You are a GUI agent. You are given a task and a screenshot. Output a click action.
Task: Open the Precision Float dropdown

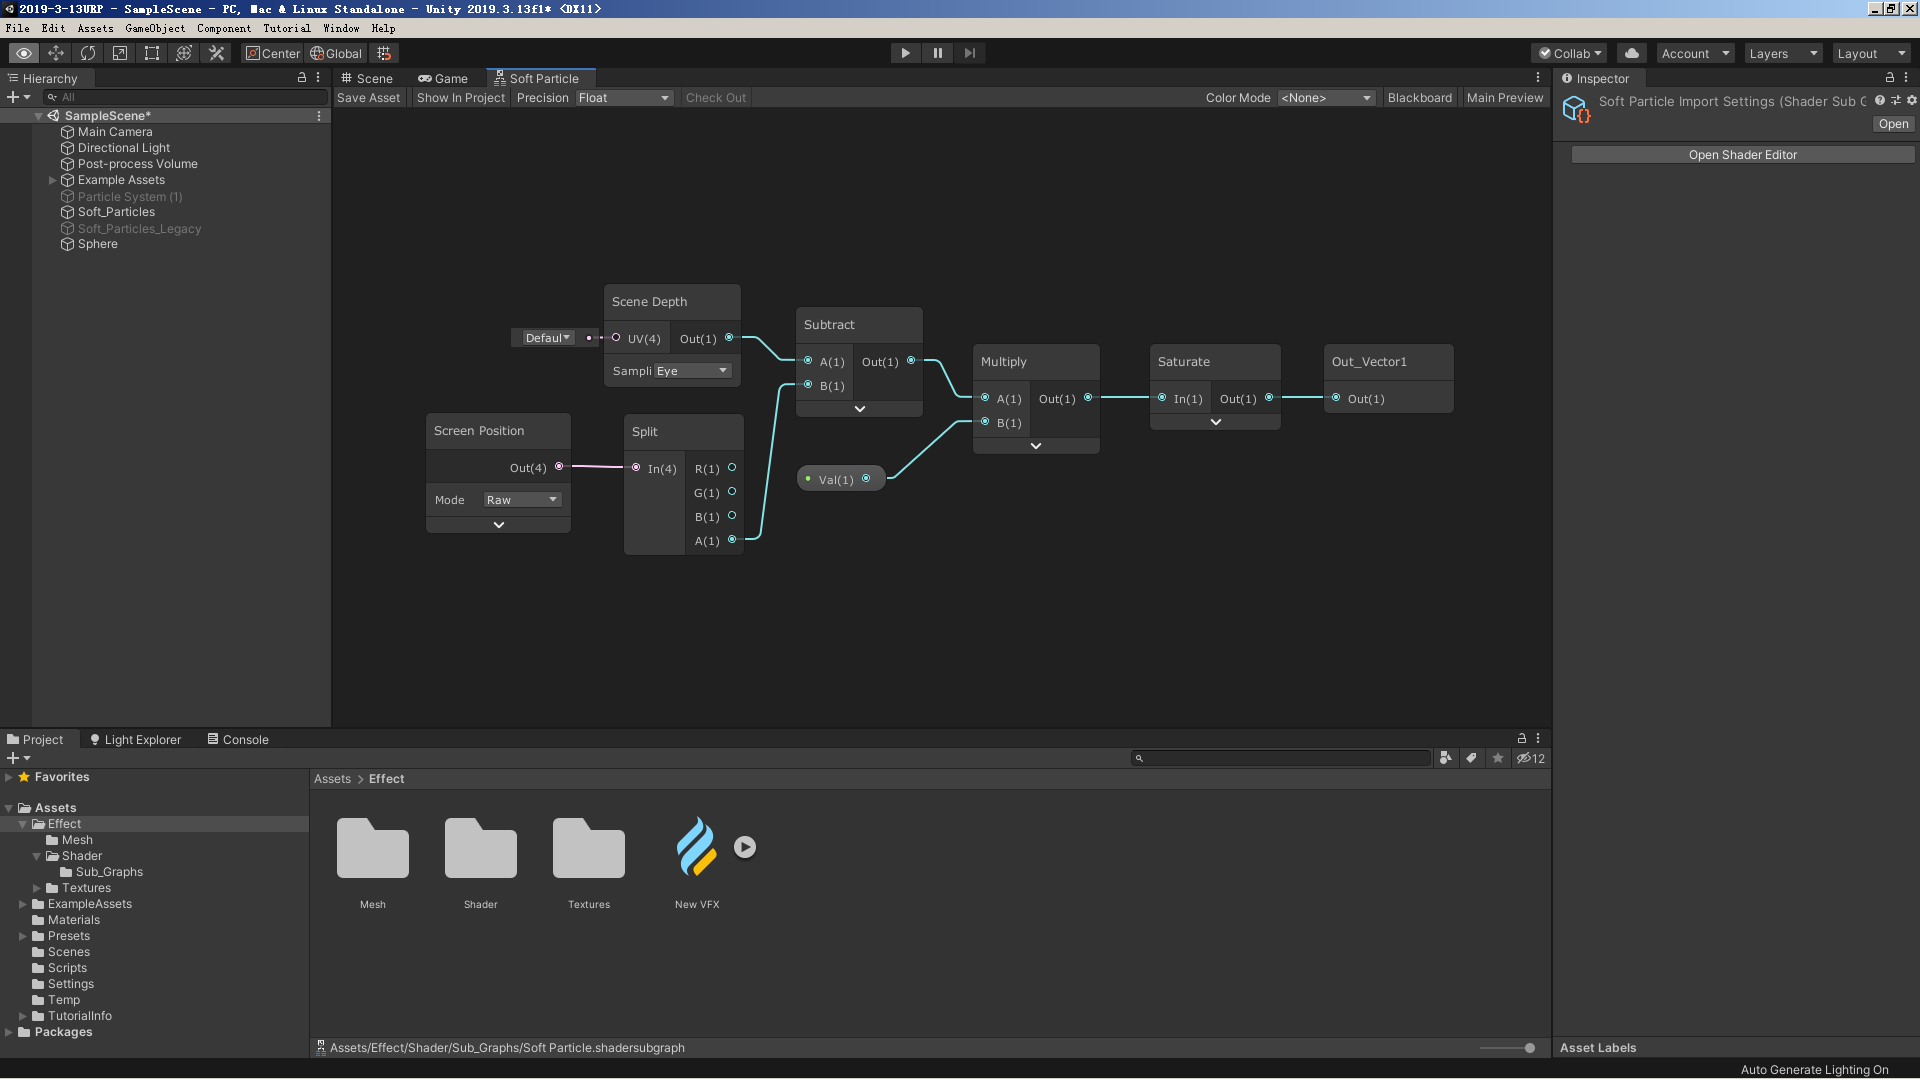623,97
